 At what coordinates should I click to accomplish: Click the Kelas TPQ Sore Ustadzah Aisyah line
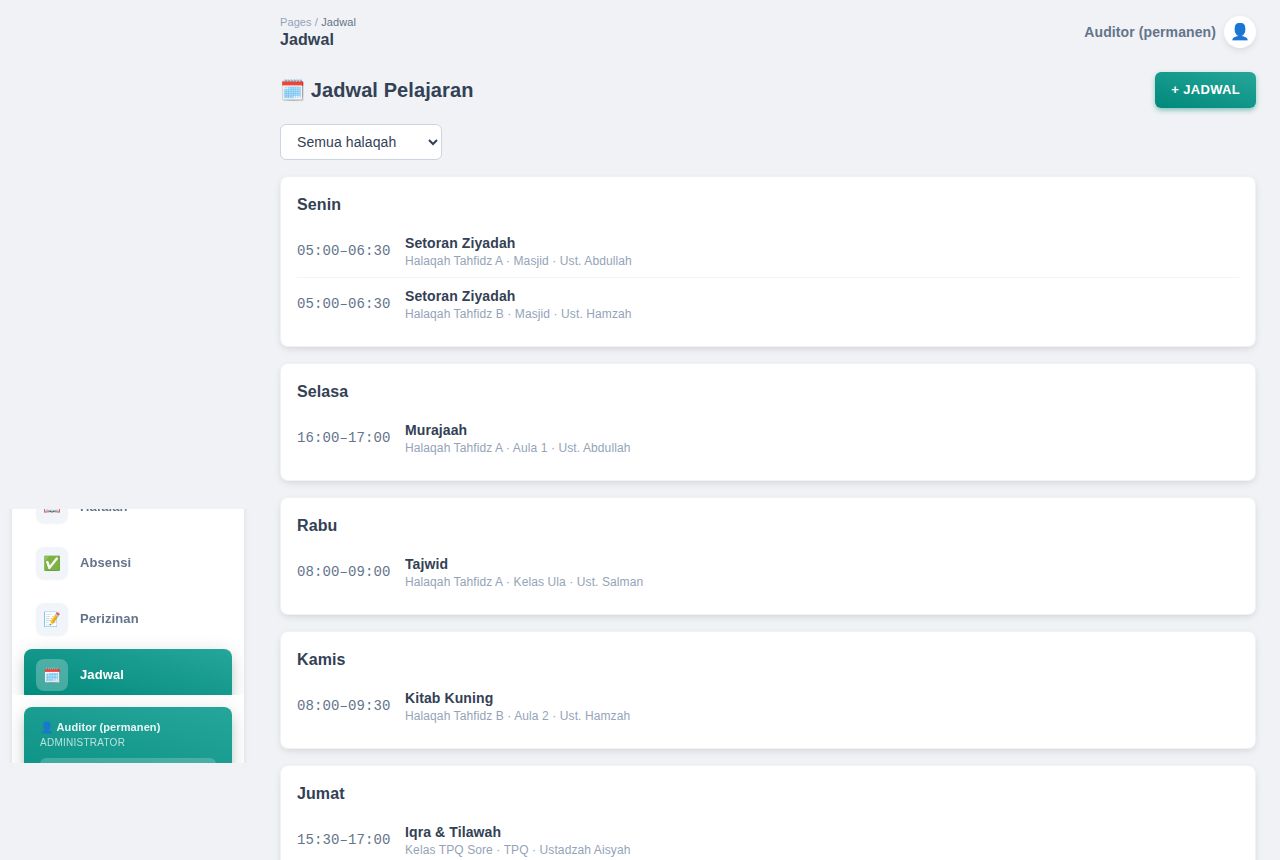pos(518,850)
